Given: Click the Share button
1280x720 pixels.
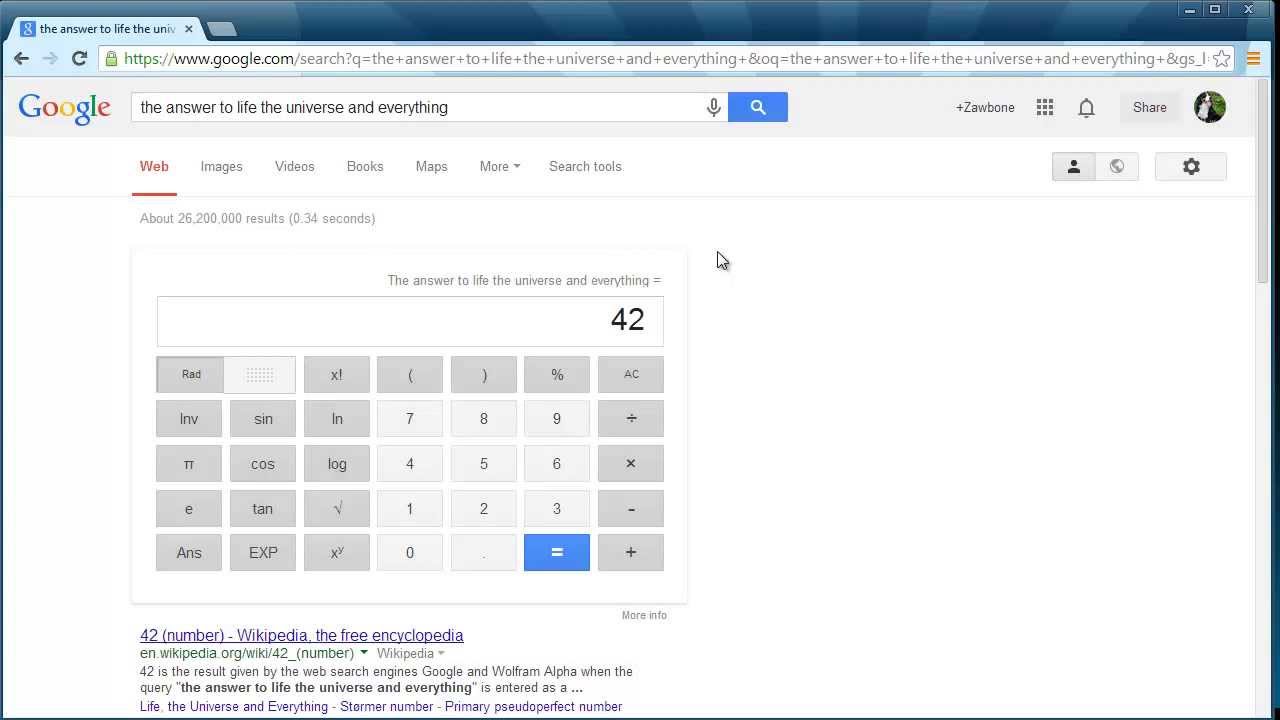Looking at the screenshot, I should pos(1150,107).
